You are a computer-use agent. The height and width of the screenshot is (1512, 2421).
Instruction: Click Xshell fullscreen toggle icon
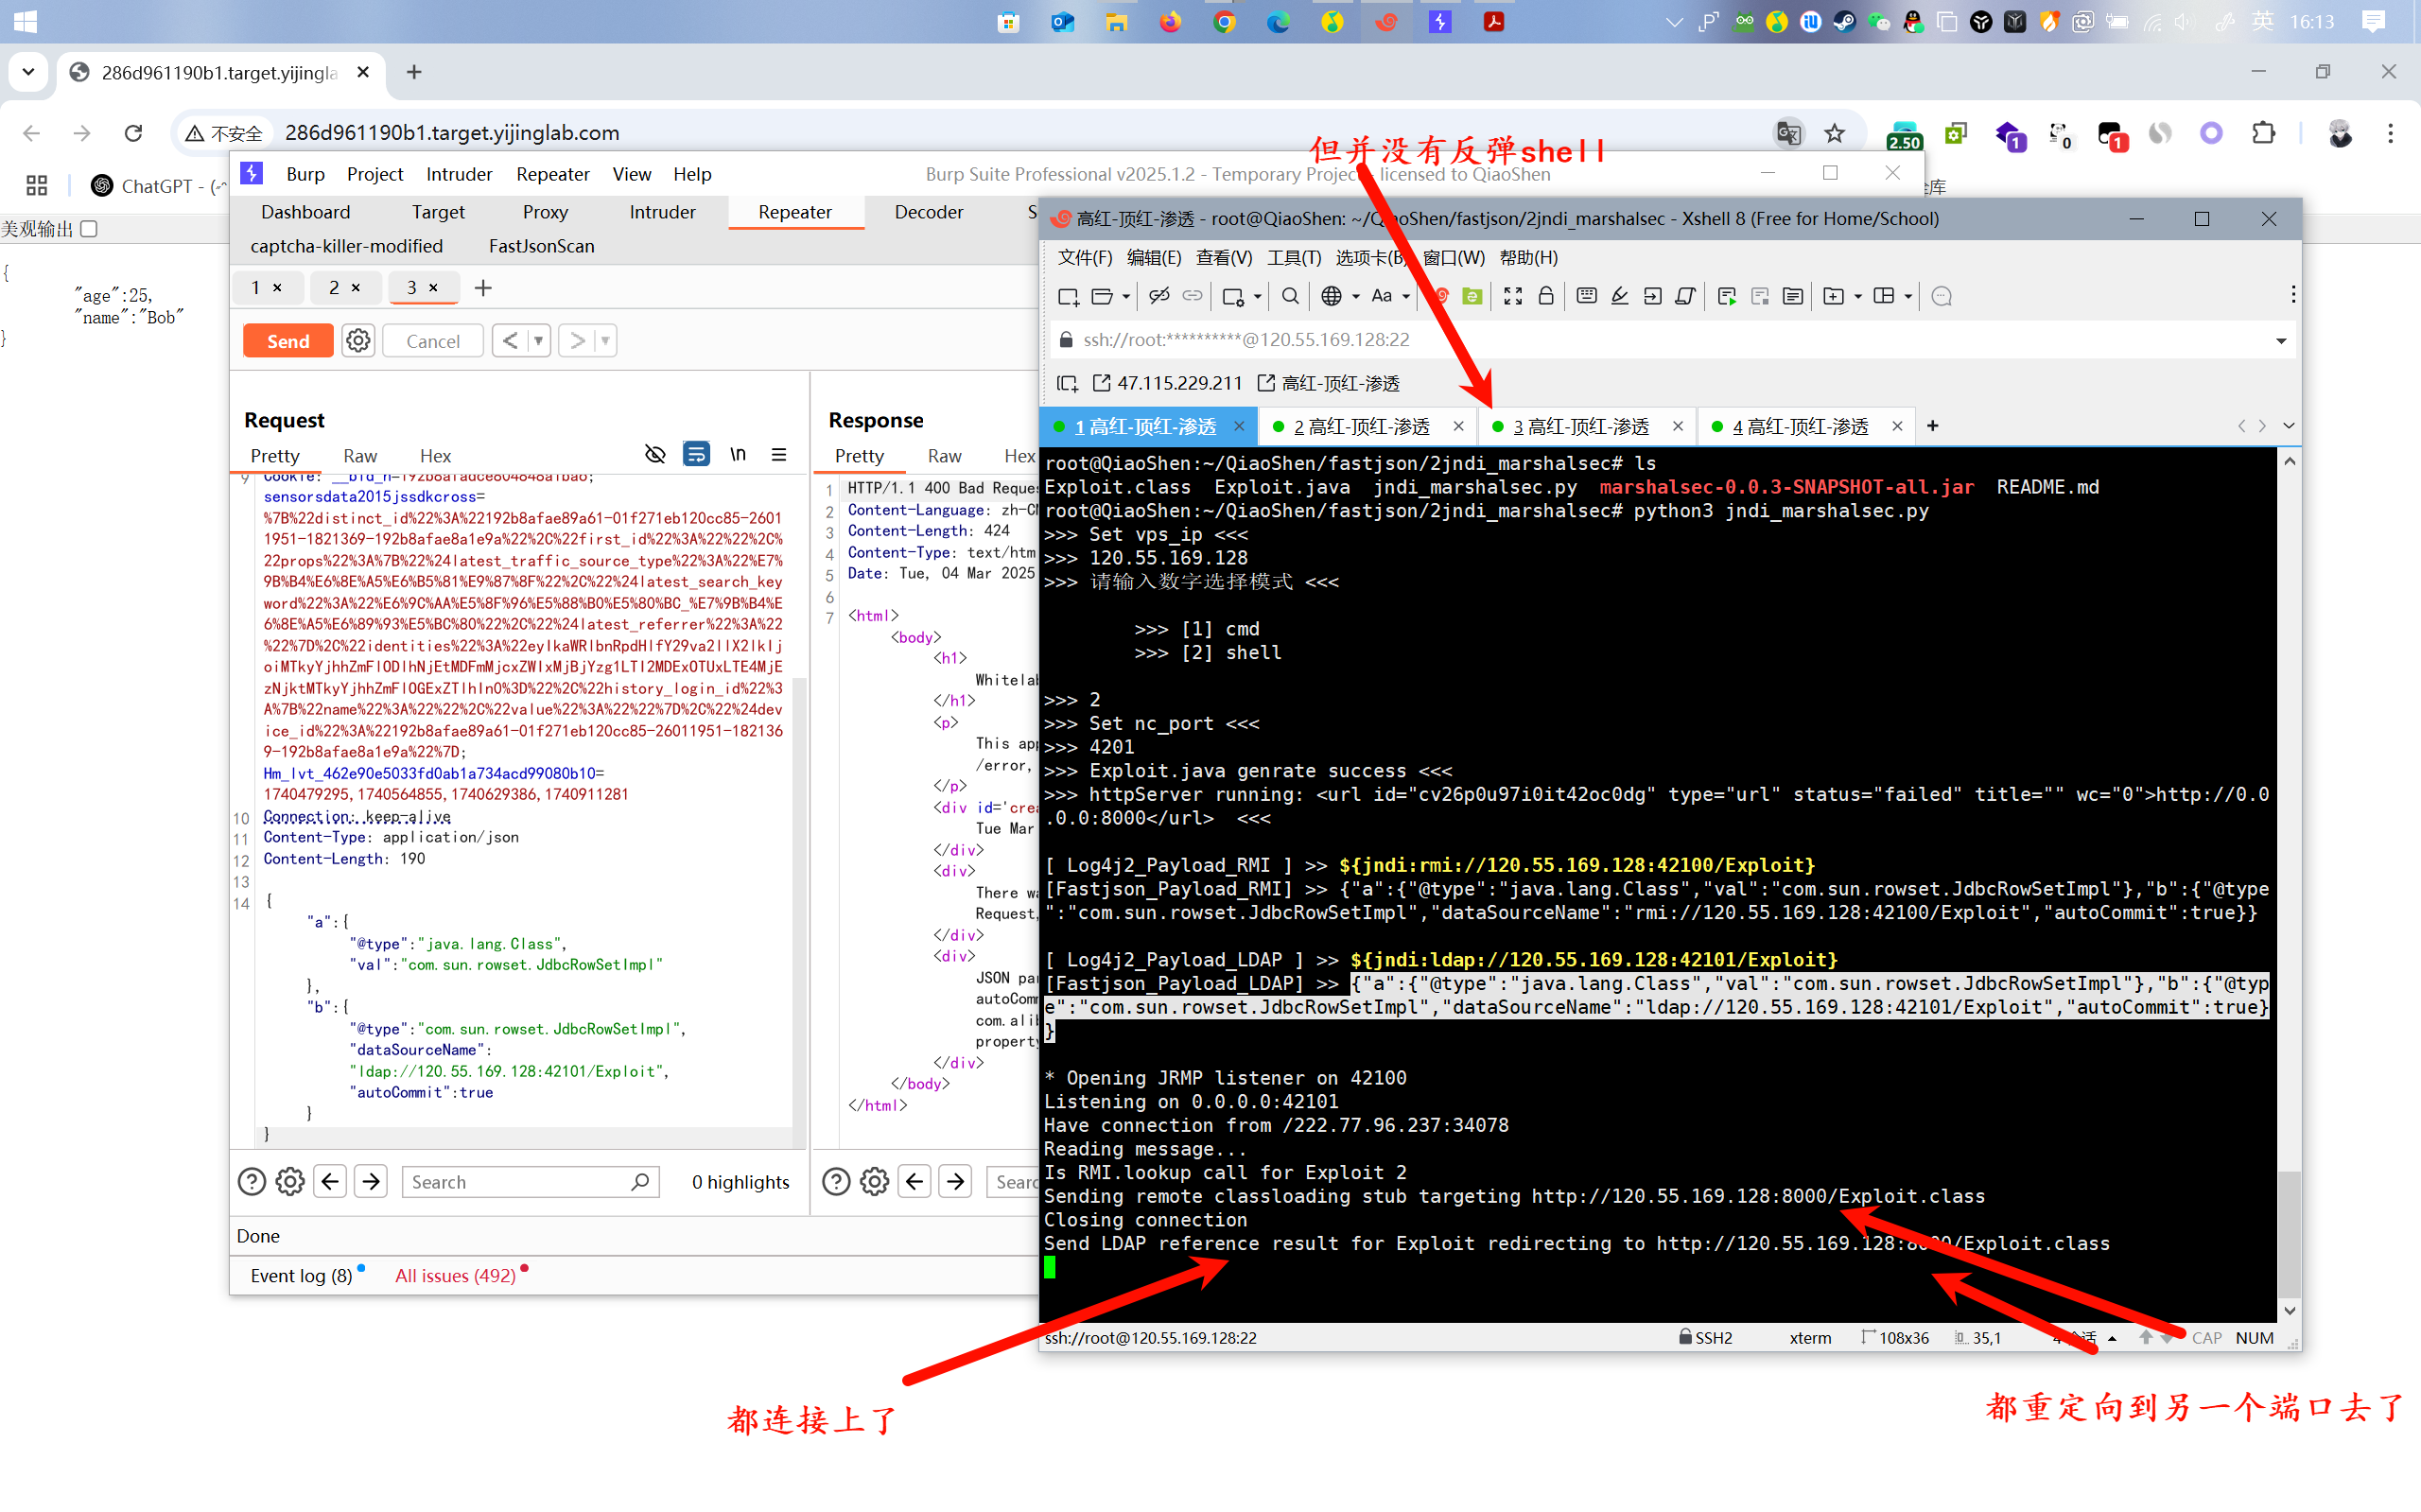[1513, 296]
